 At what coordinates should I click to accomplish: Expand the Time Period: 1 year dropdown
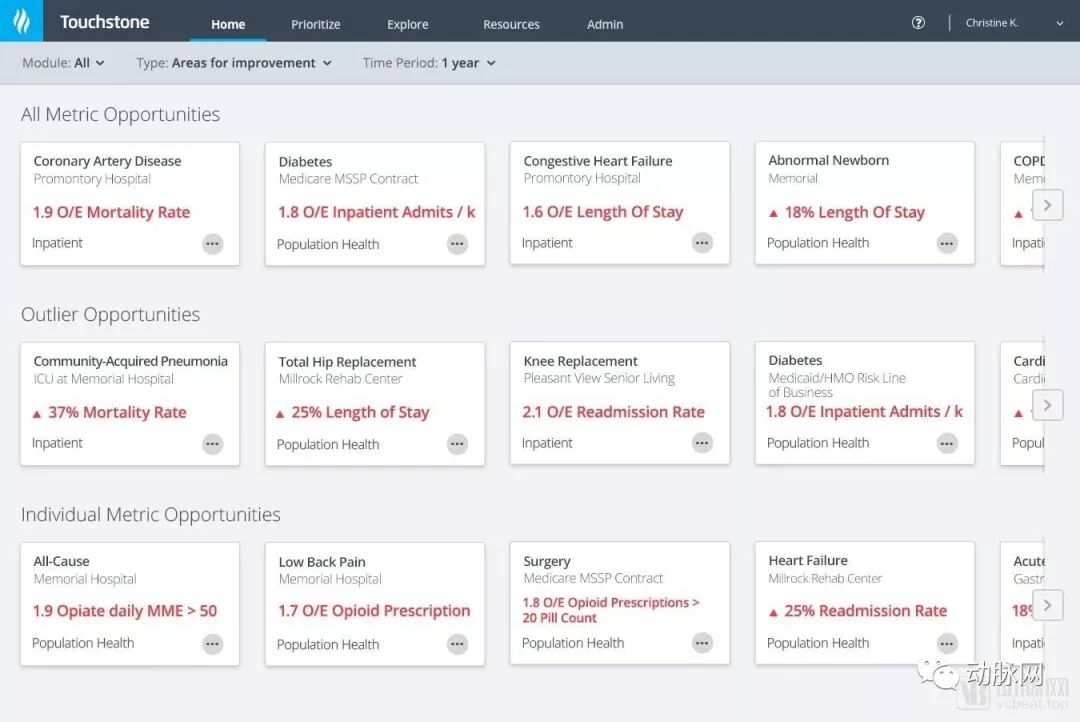(x=429, y=63)
